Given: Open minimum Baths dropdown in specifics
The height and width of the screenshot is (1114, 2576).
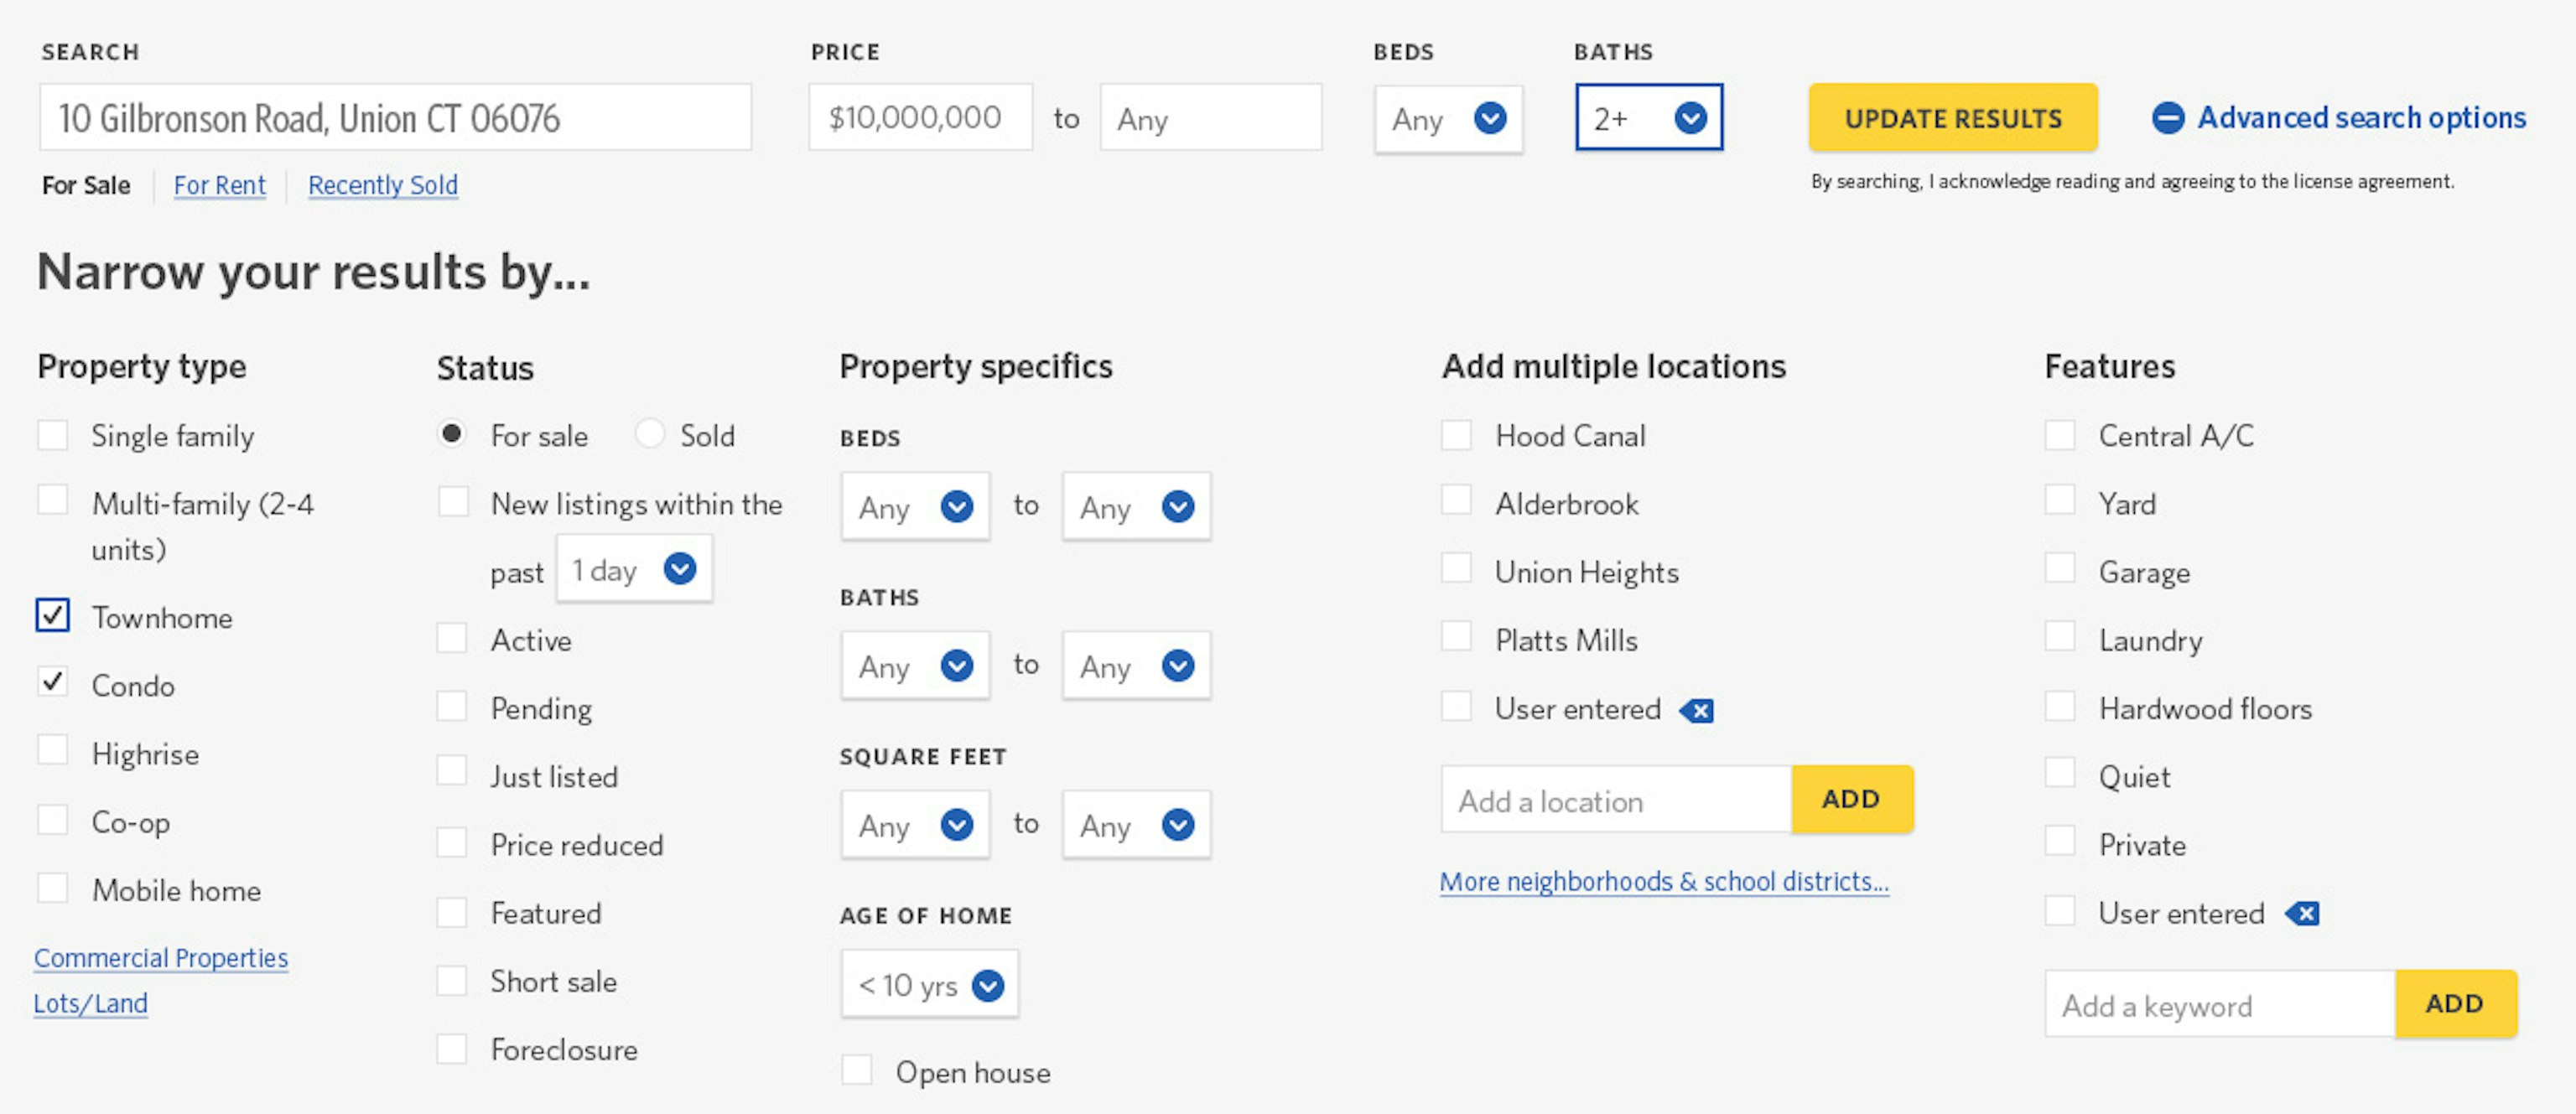Looking at the screenshot, I should (x=957, y=666).
